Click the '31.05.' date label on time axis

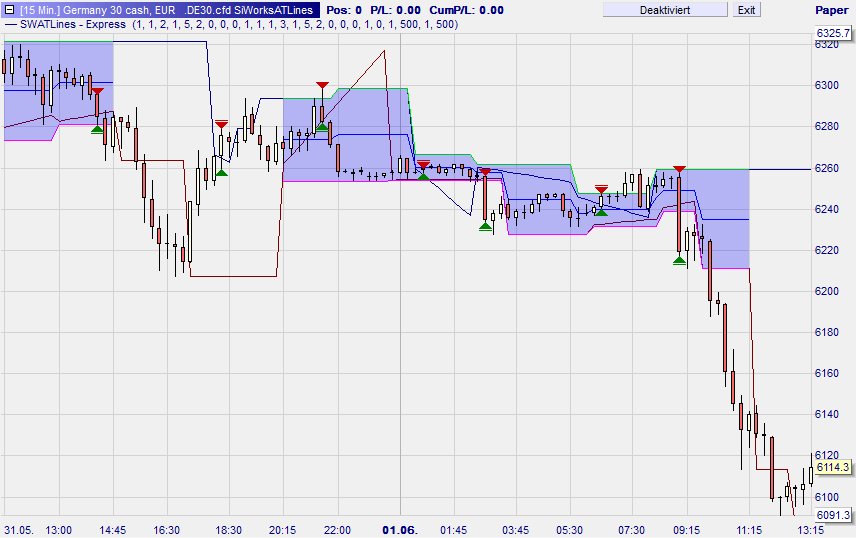tap(19, 530)
